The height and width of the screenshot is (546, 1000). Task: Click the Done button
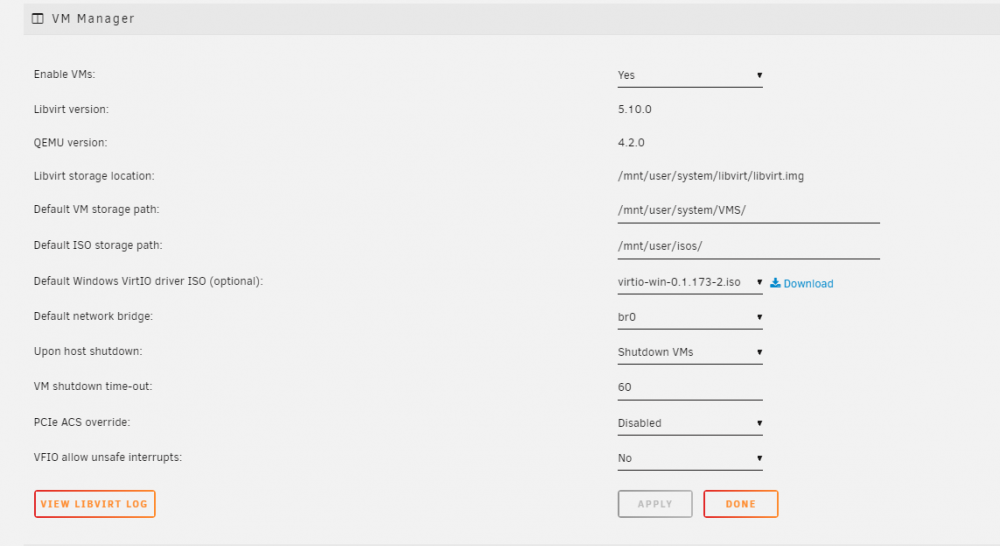(x=740, y=504)
